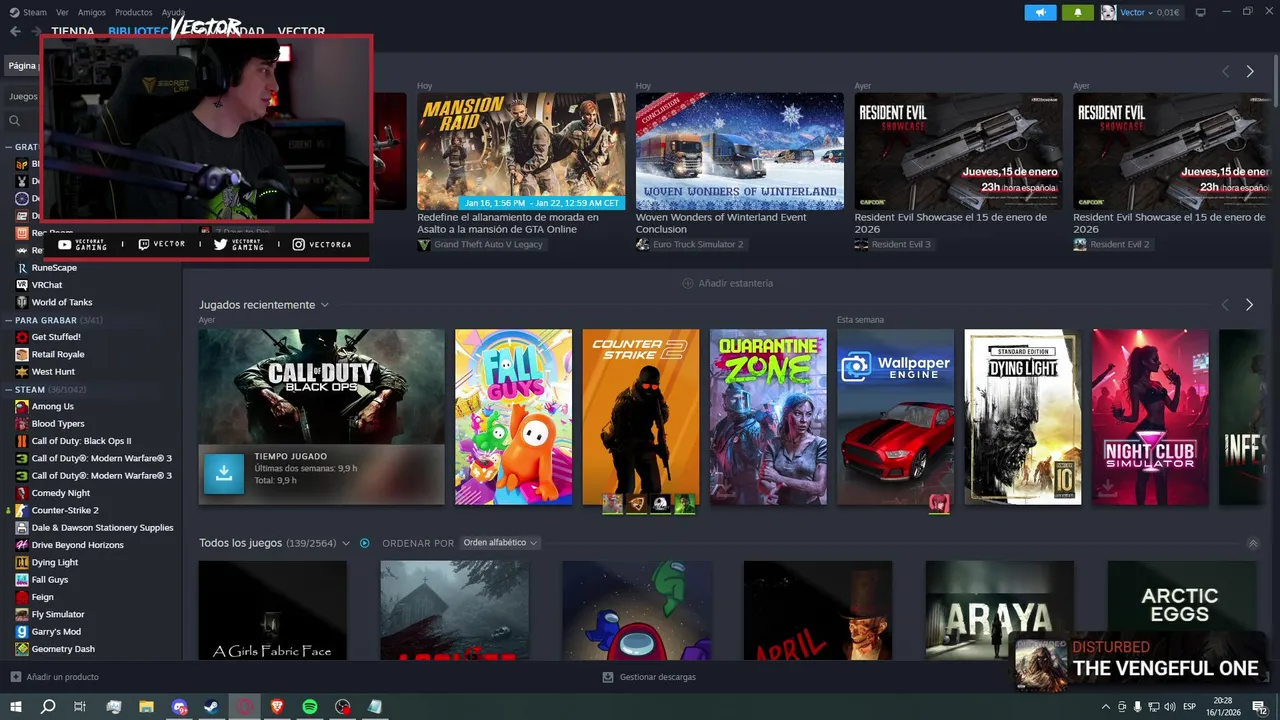
Task: Open Night Club Simulator cover
Action: tap(1150, 417)
